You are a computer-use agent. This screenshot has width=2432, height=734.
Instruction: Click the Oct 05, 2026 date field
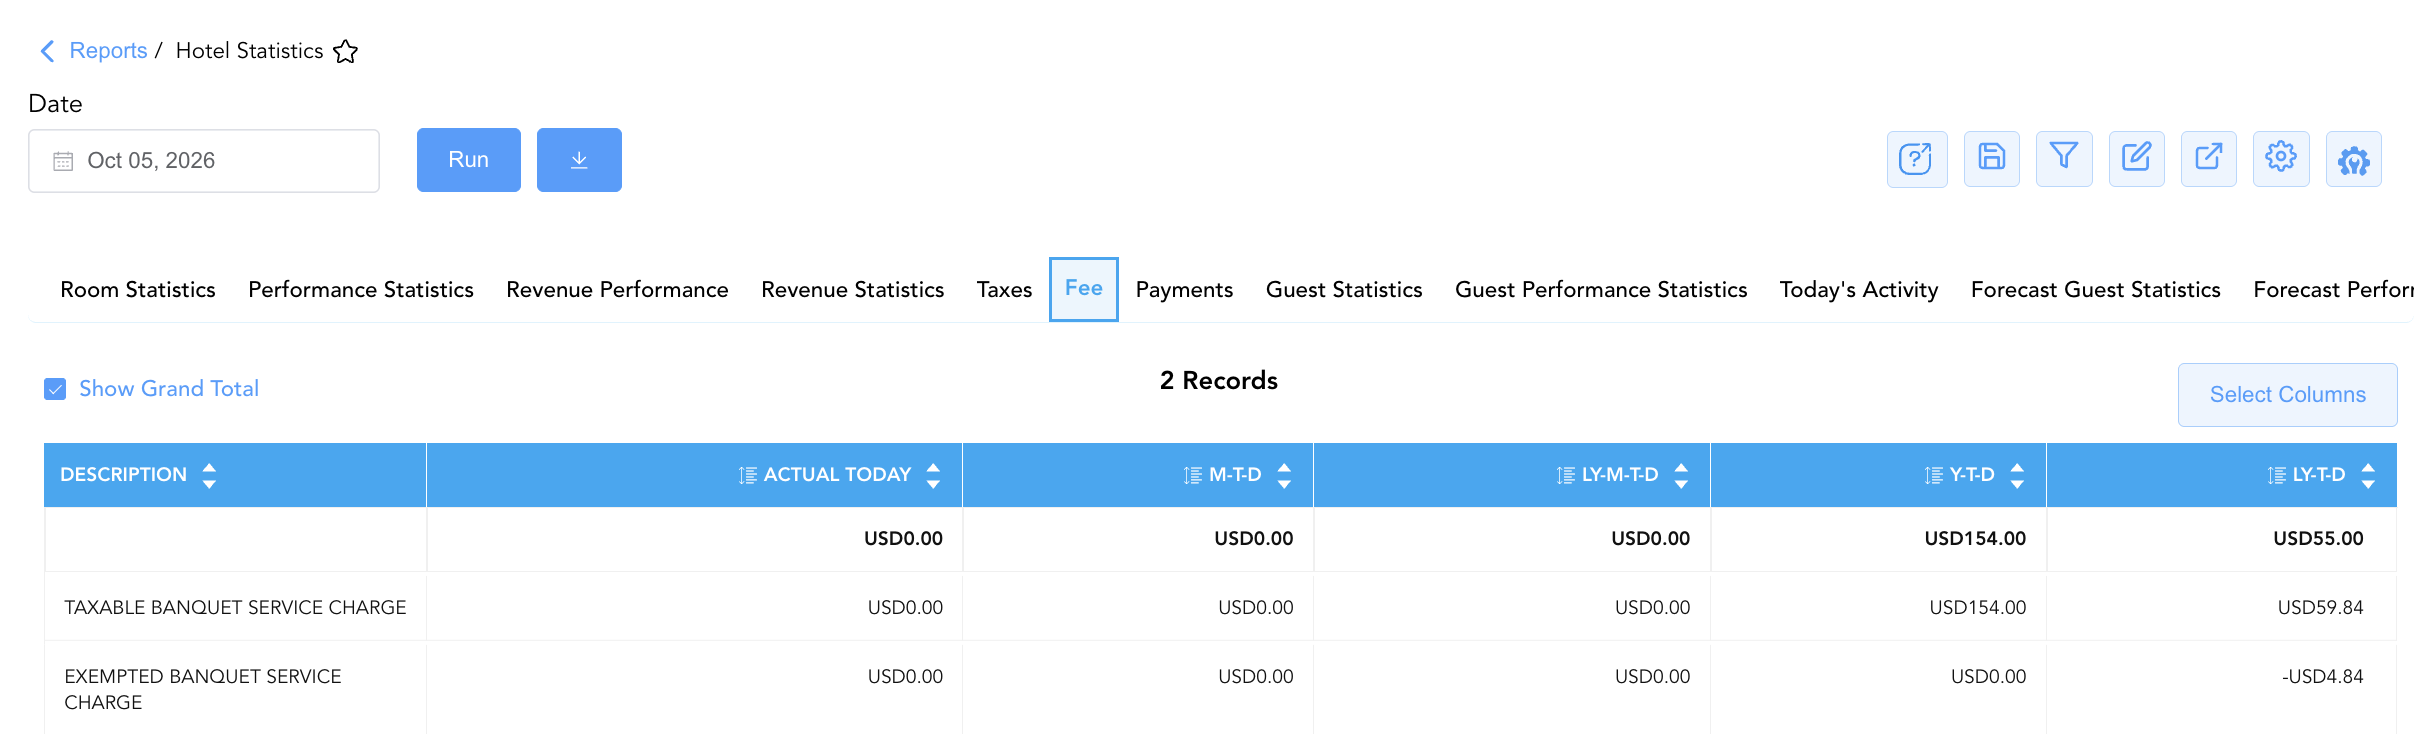(x=204, y=161)
